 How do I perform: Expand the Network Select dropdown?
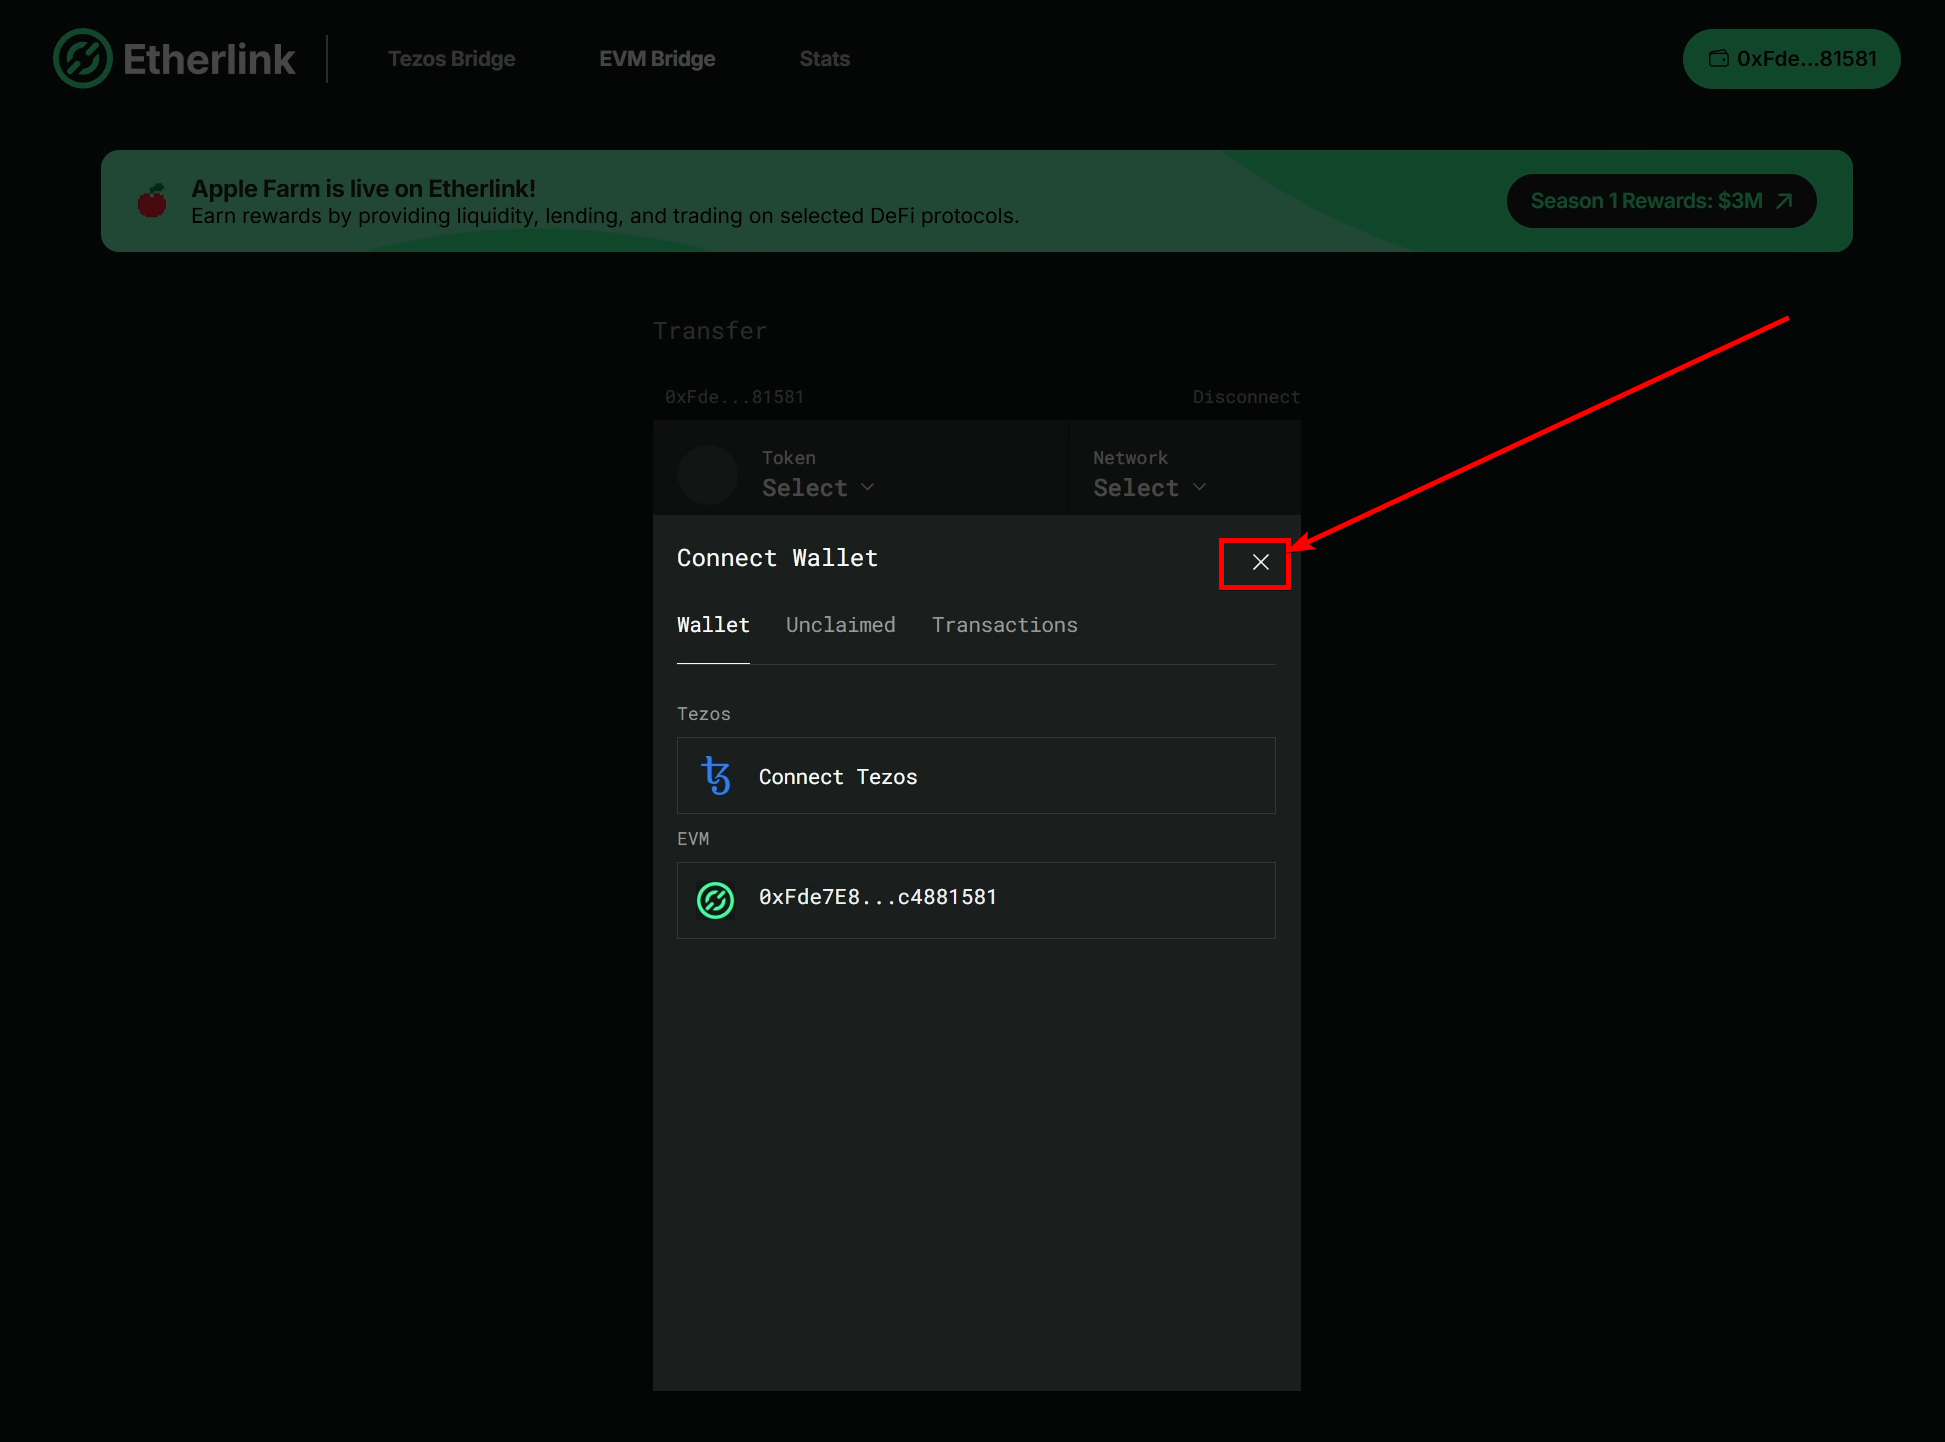coord(1149,487)
